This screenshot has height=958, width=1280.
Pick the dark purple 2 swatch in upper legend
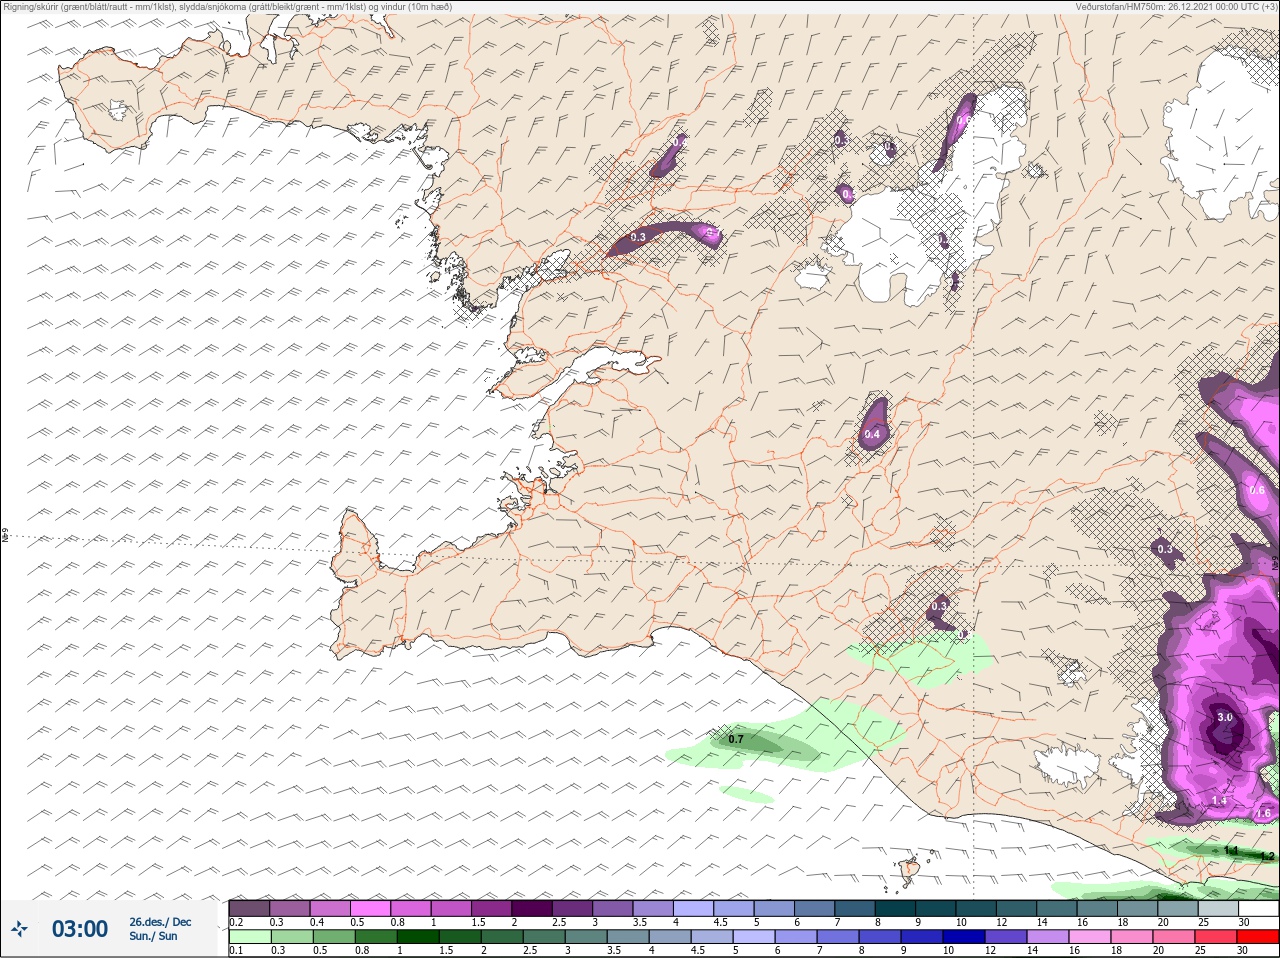pyautogui.click(x=533, y=908)
